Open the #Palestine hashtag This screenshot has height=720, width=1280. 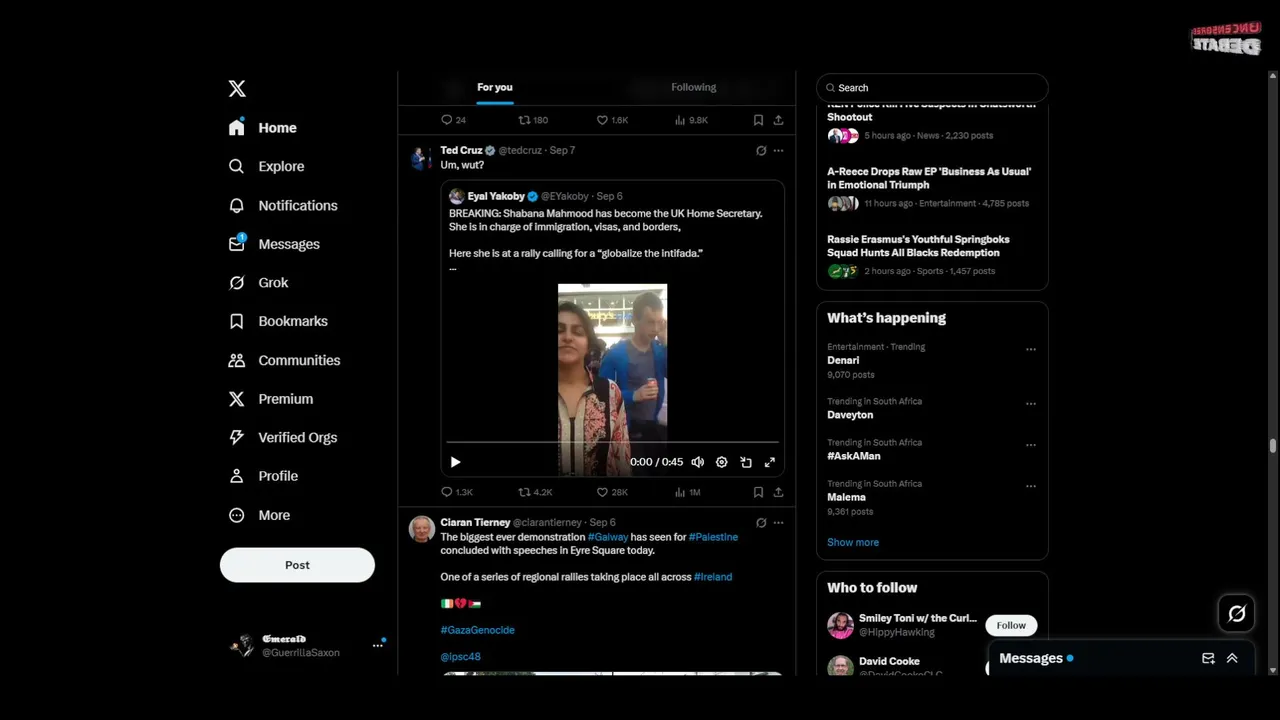pos(713,537)
